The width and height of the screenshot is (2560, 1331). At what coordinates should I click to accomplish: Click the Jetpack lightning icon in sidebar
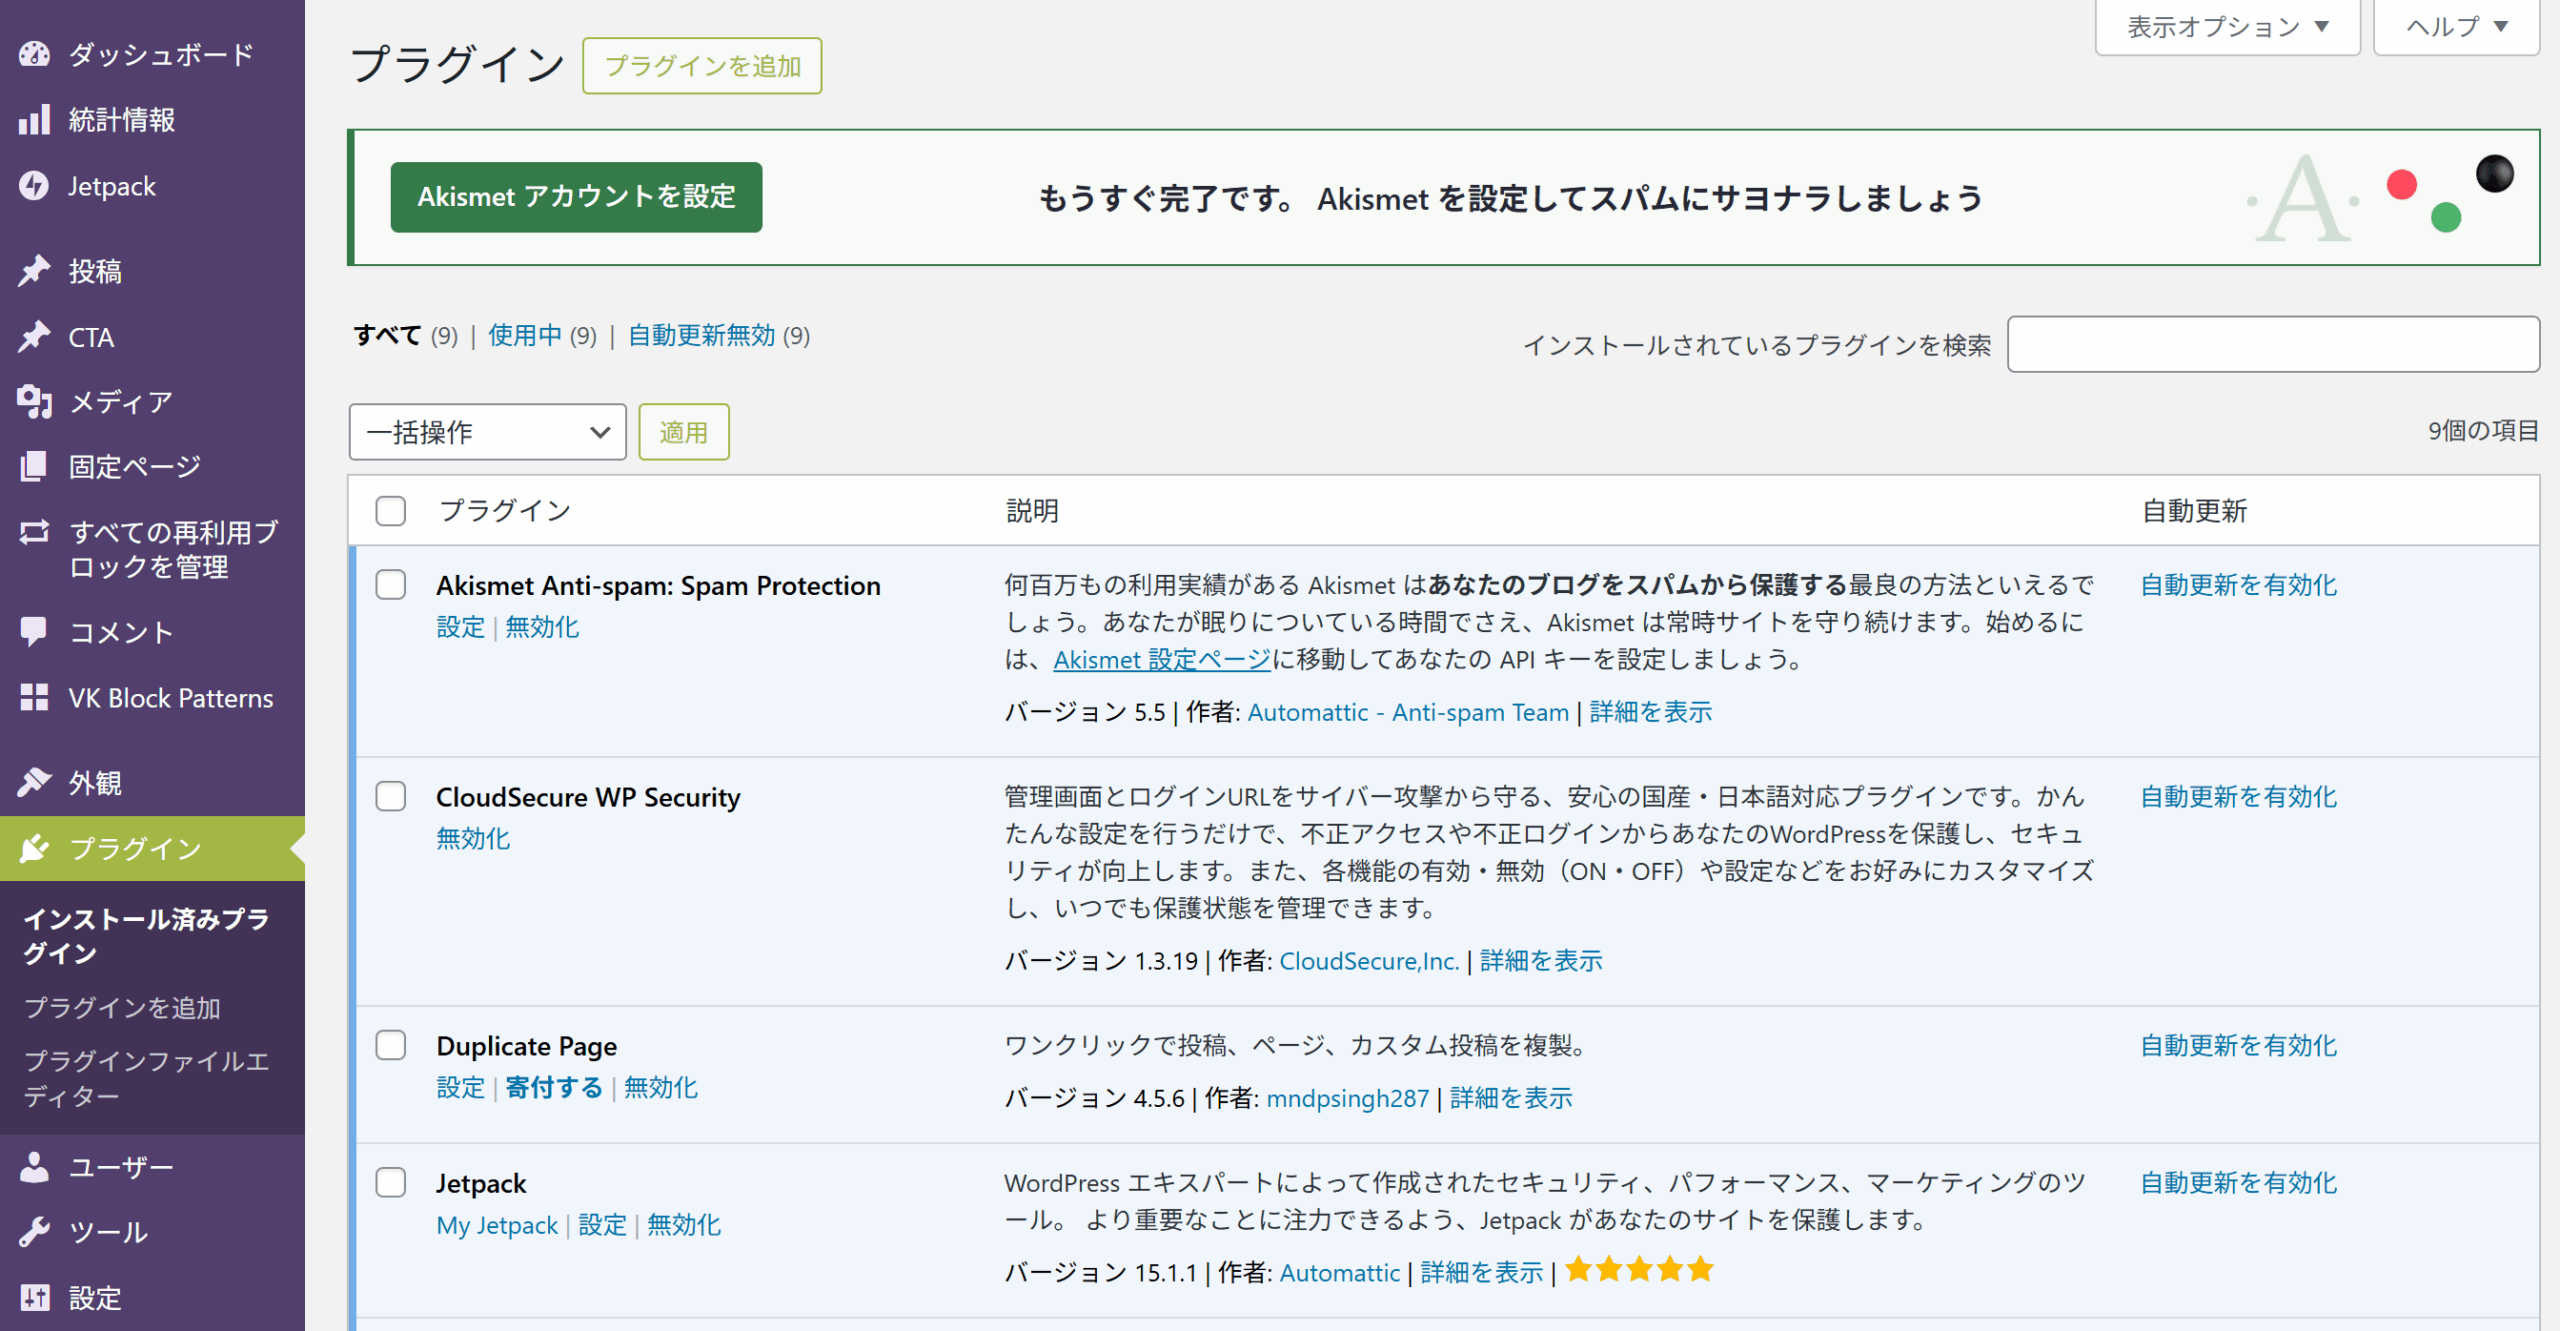click(34, 186)
